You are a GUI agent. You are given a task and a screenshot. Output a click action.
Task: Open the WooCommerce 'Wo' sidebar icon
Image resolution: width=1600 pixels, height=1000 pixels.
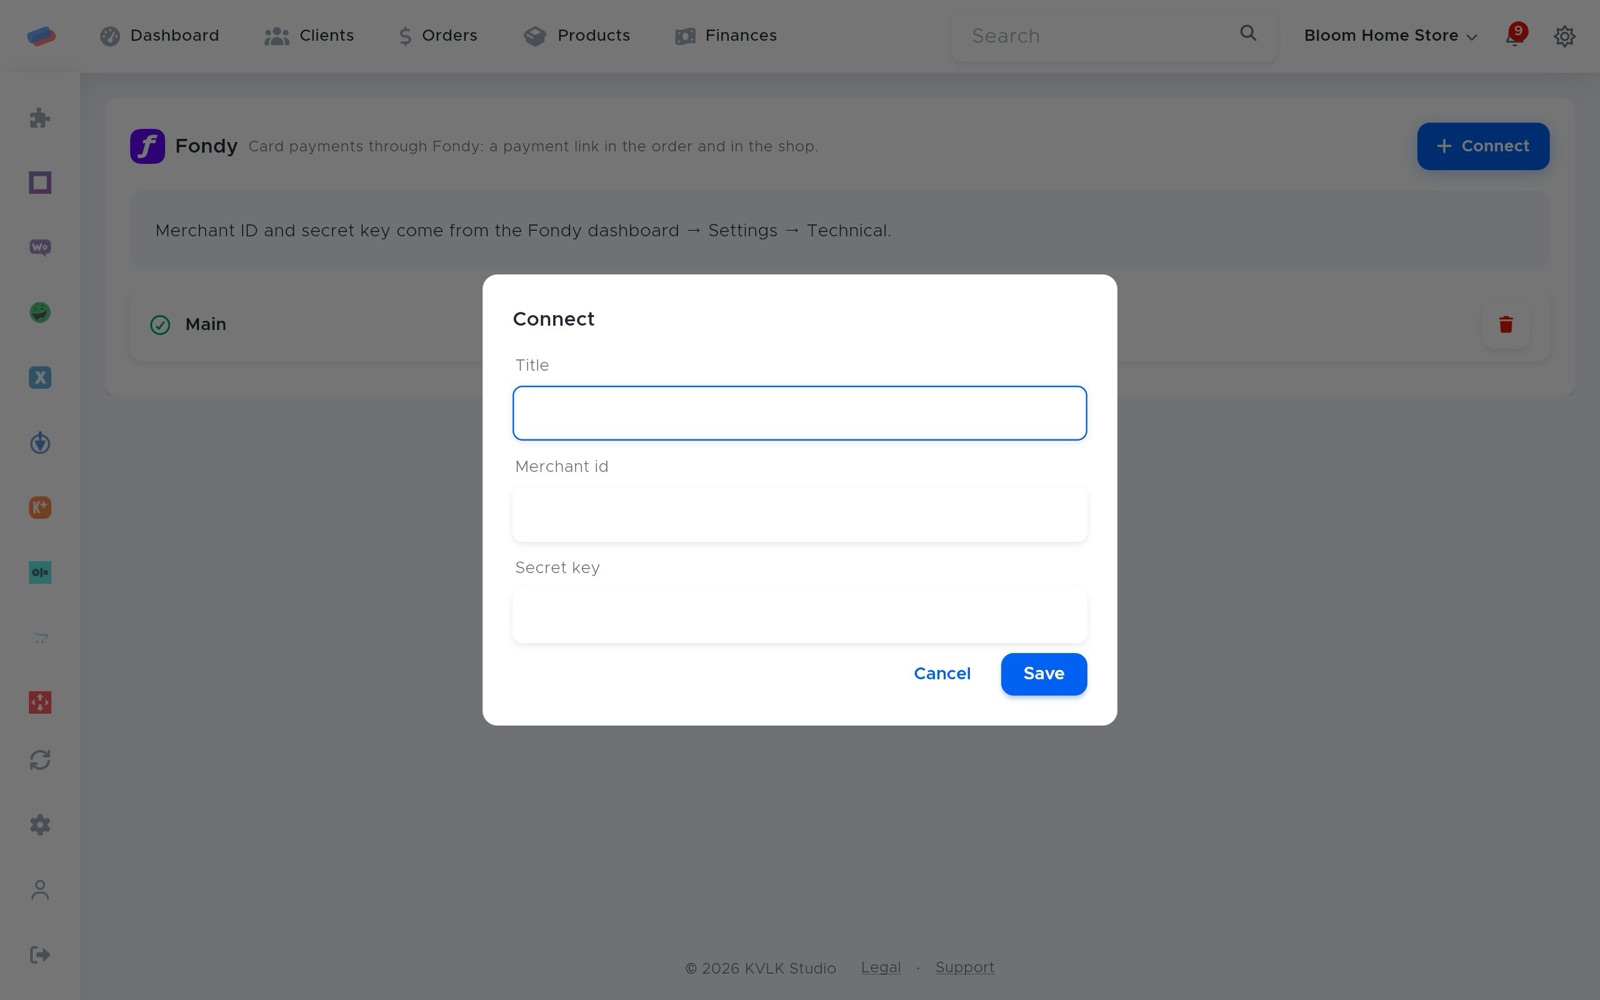pyautogui.click(x=40, y=247)
